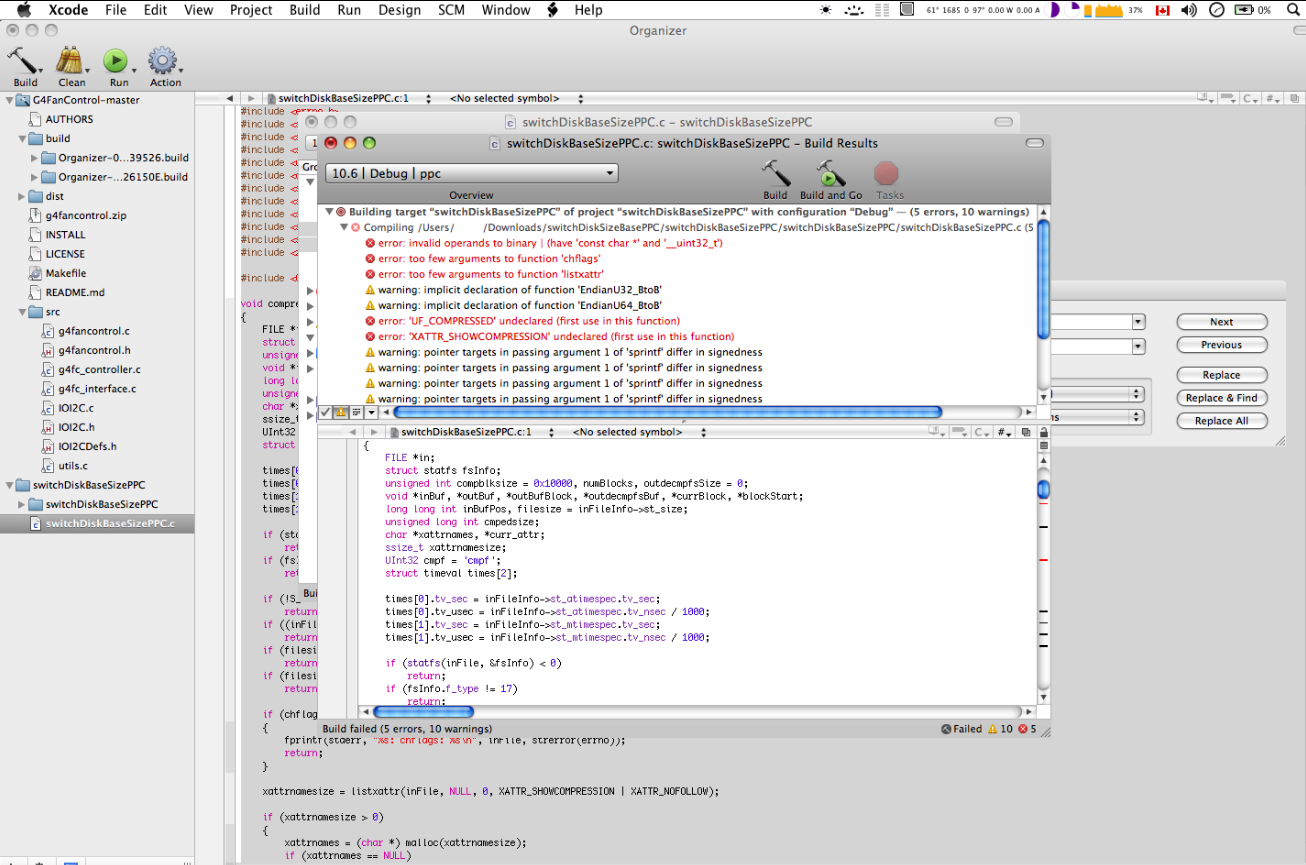
Task: Click the editor lock icon
Action: (x=1044, y=432)
